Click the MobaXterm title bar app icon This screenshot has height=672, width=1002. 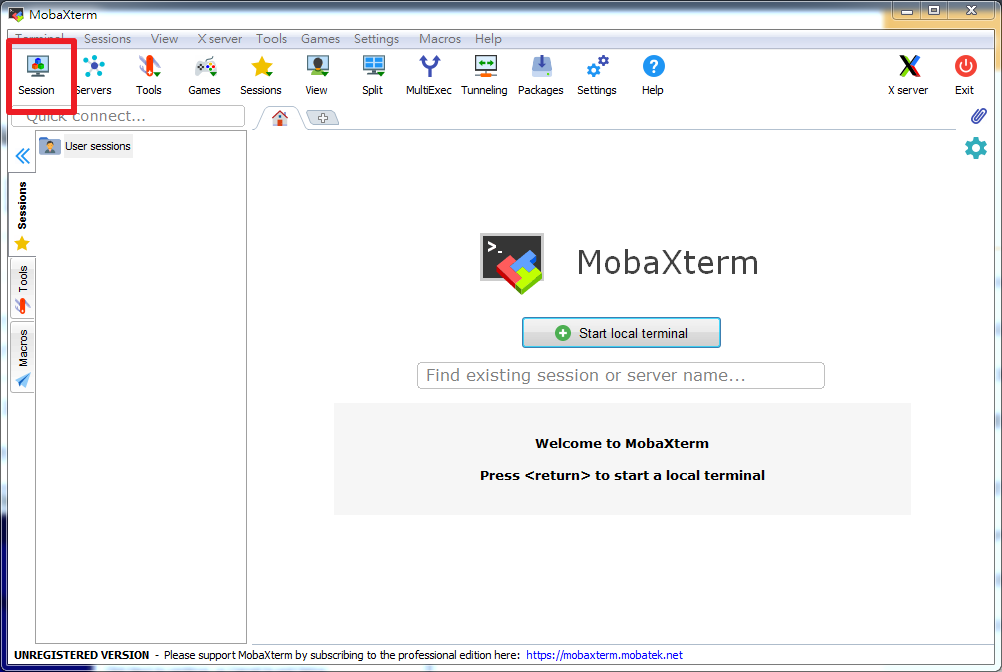pyautogui.click(x=16, y=14)
